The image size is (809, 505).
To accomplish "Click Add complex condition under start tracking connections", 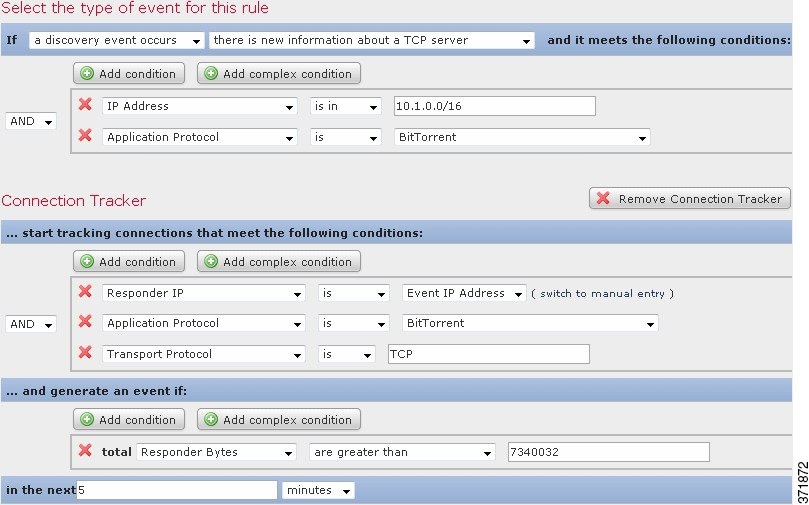I will tap(279, 261).
